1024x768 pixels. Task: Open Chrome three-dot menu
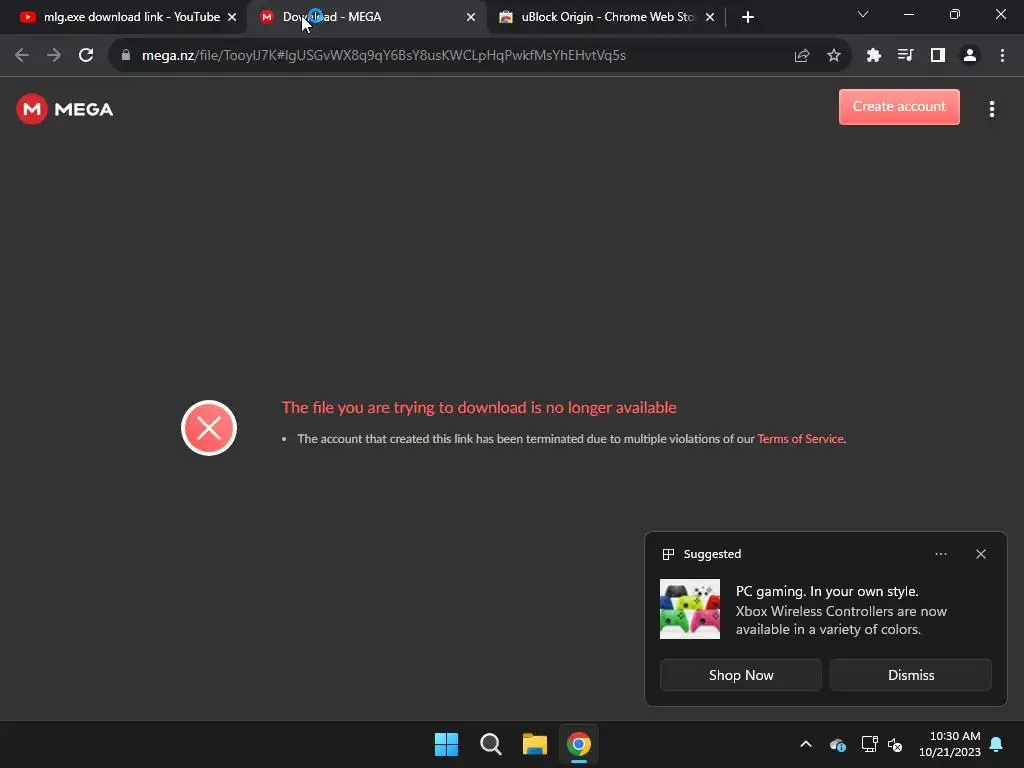(x=1002, y=56)
